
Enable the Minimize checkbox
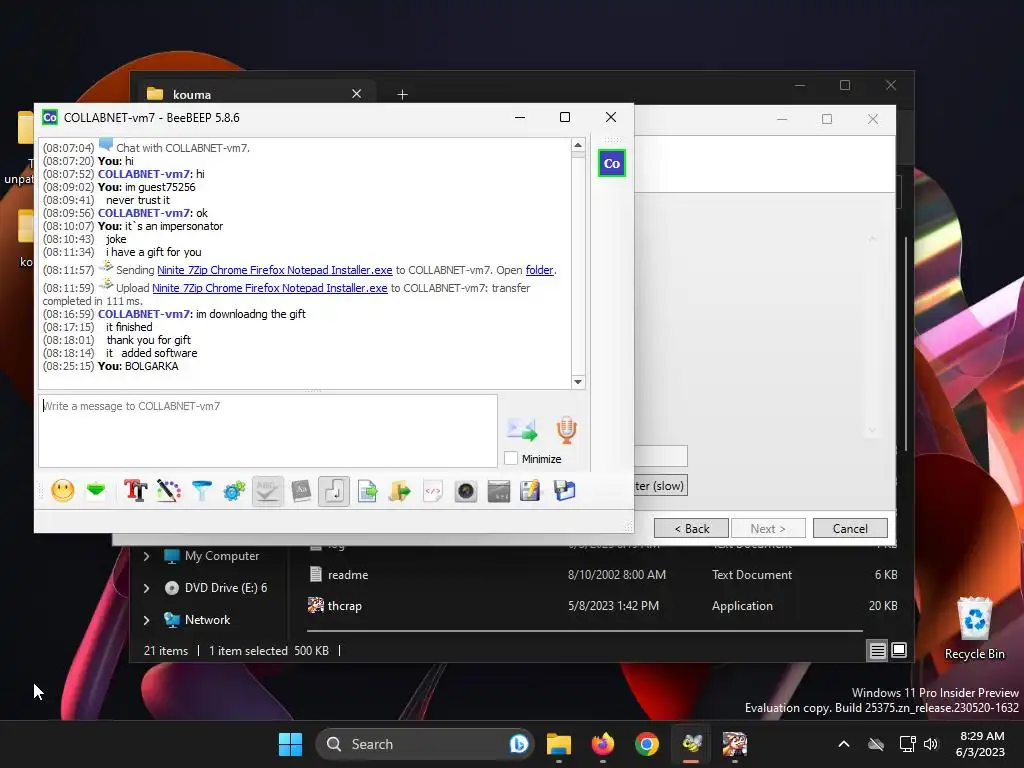(x=511, y=458)
